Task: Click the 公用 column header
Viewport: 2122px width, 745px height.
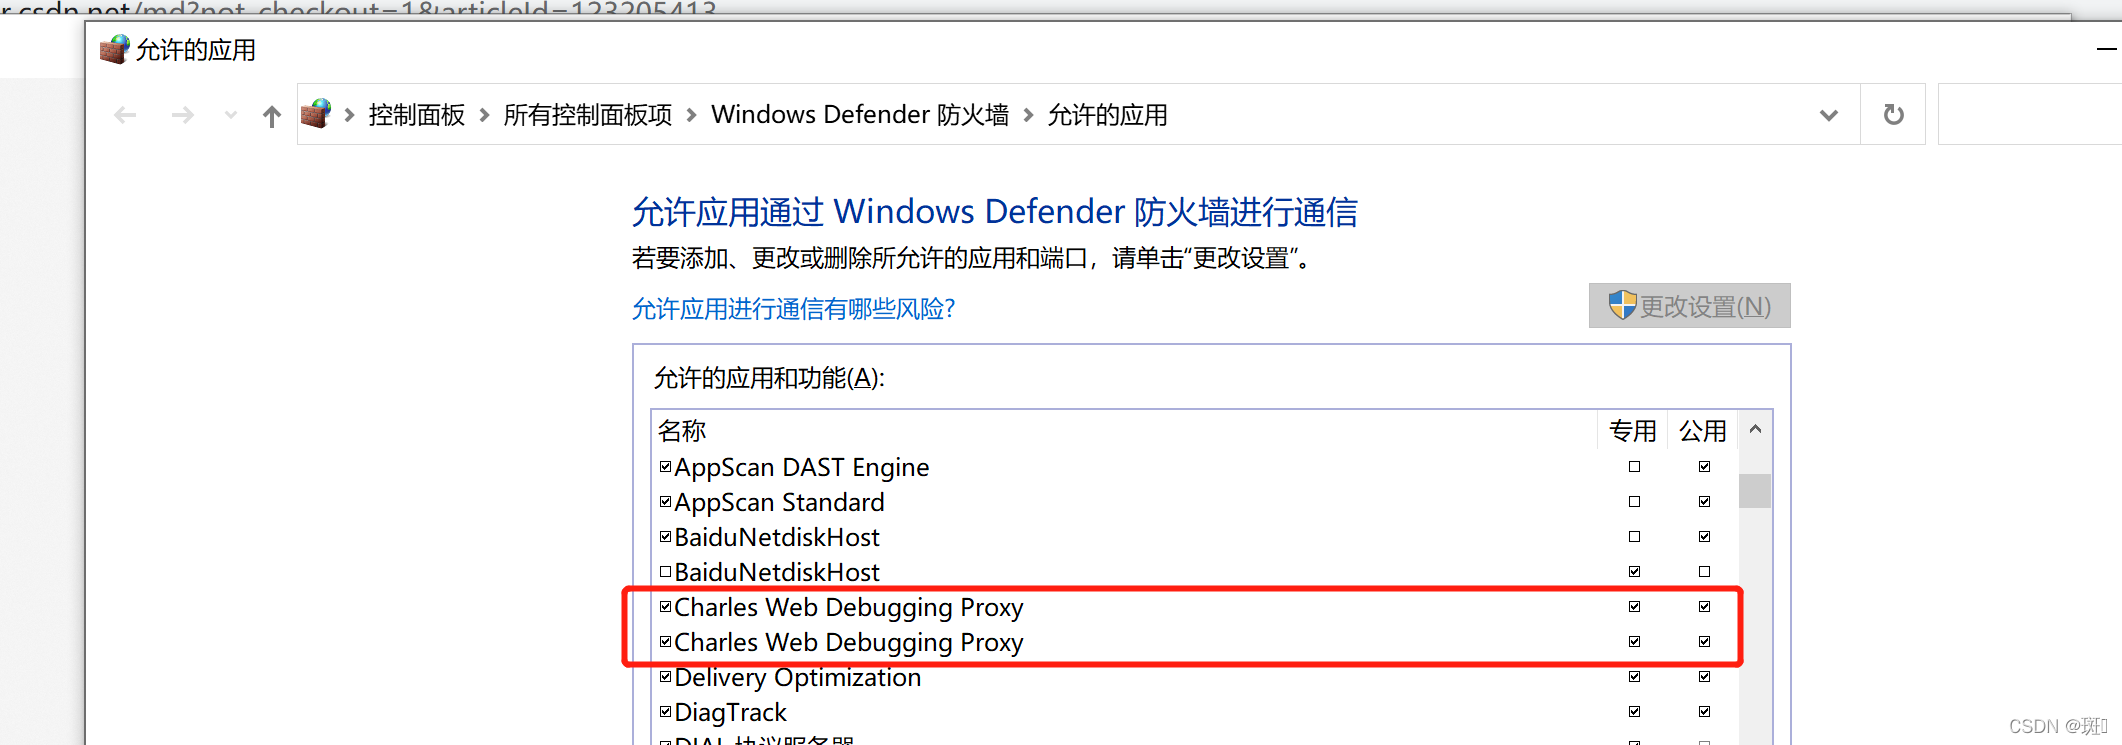Action: coord(1703,431)
